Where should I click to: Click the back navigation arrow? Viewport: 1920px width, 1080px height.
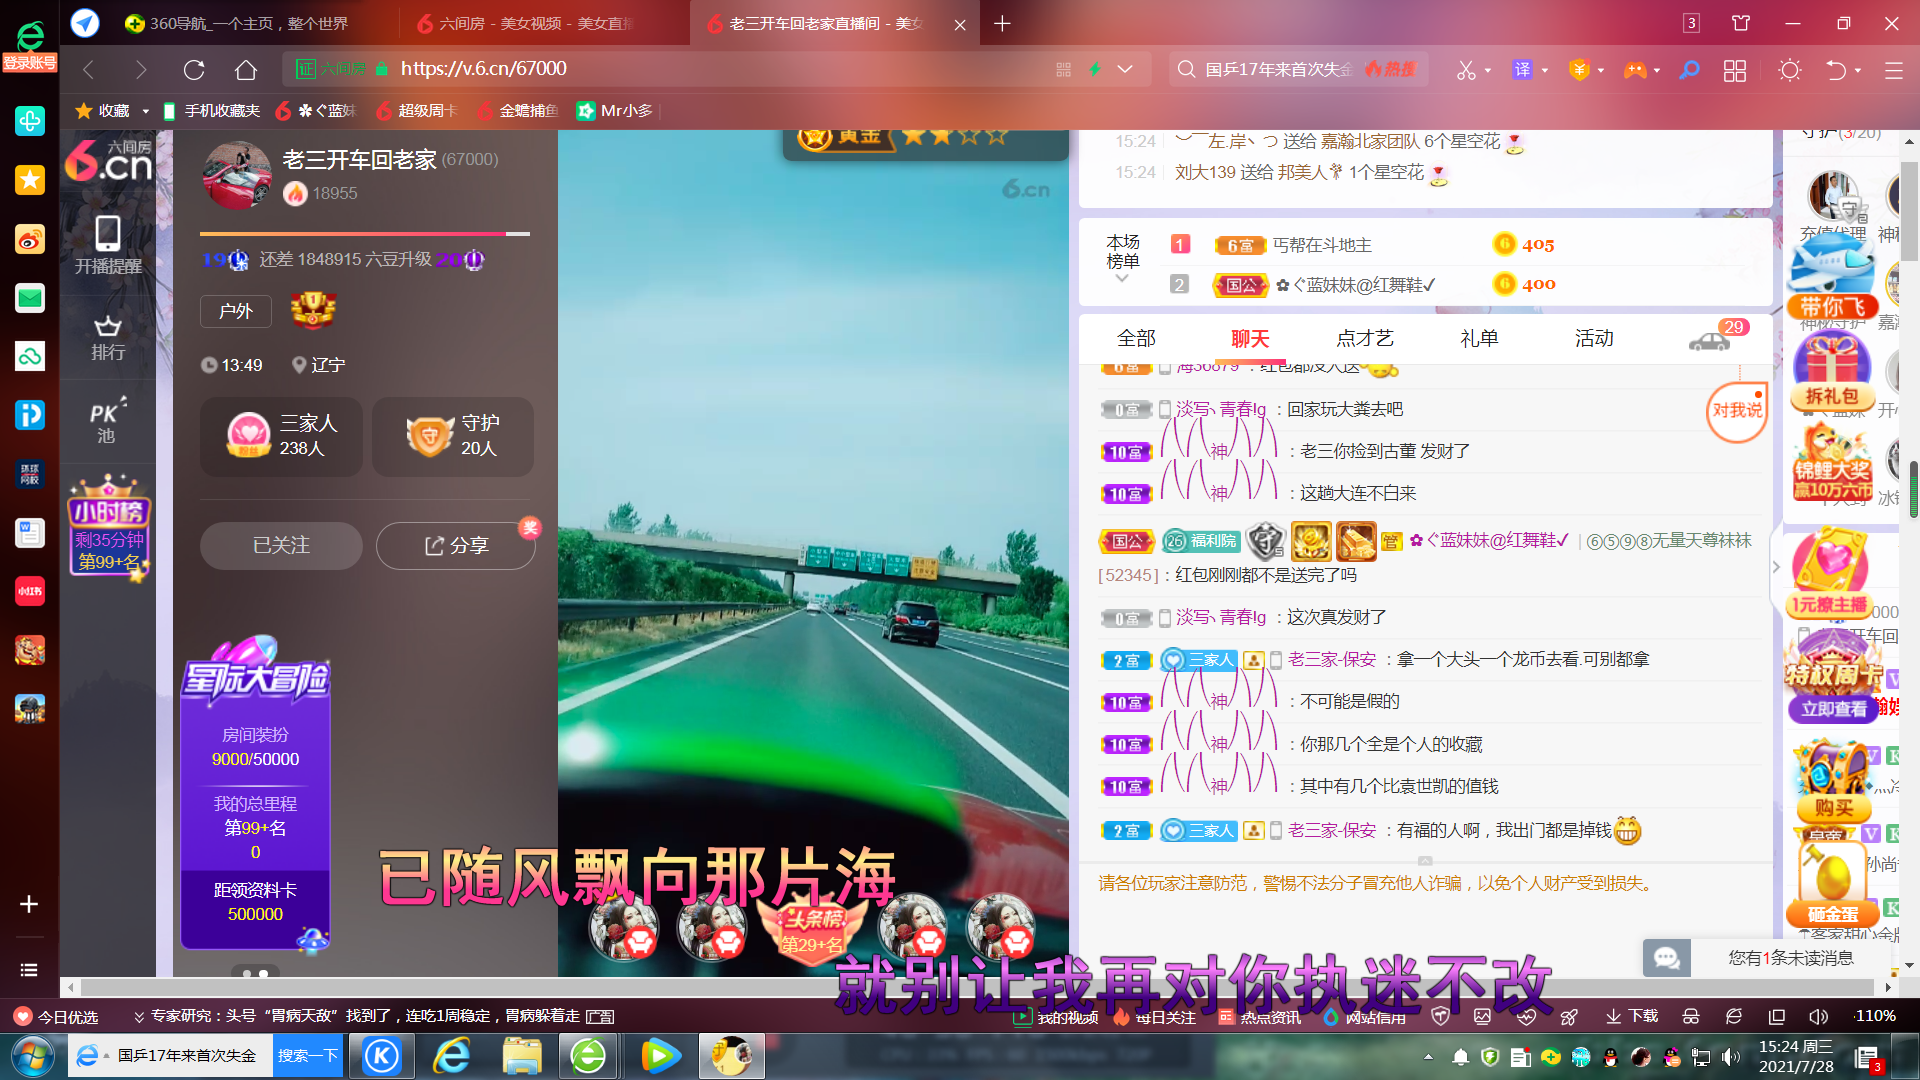click(88, 69)
